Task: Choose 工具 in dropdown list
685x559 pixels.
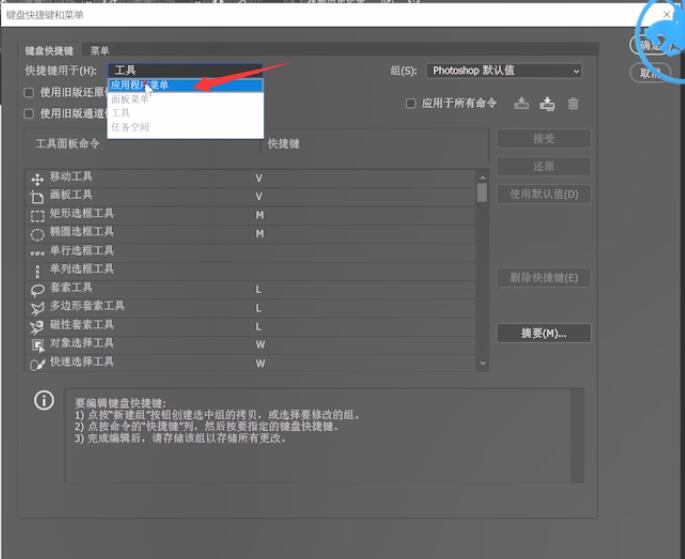Action: [x=185, y=113]
